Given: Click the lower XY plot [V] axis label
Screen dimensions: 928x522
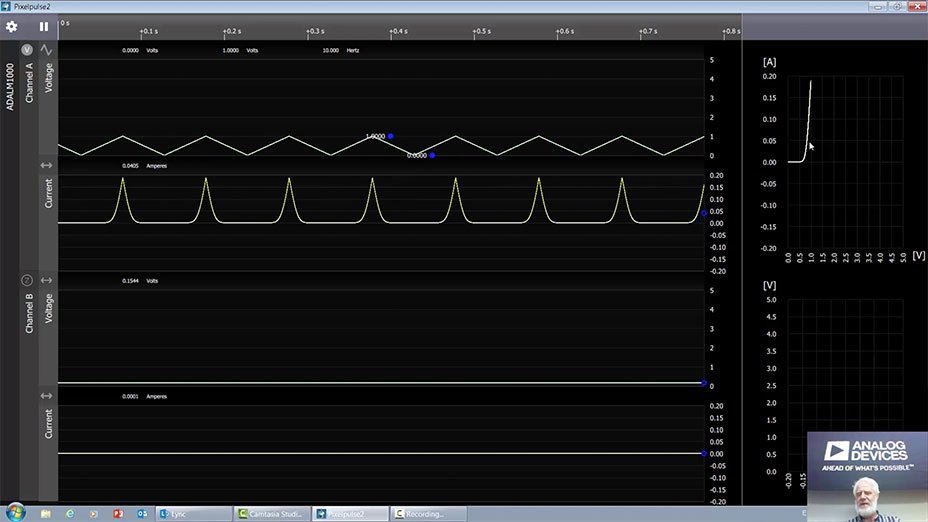Looking at the screenshot, I should (x=769, y=285).
